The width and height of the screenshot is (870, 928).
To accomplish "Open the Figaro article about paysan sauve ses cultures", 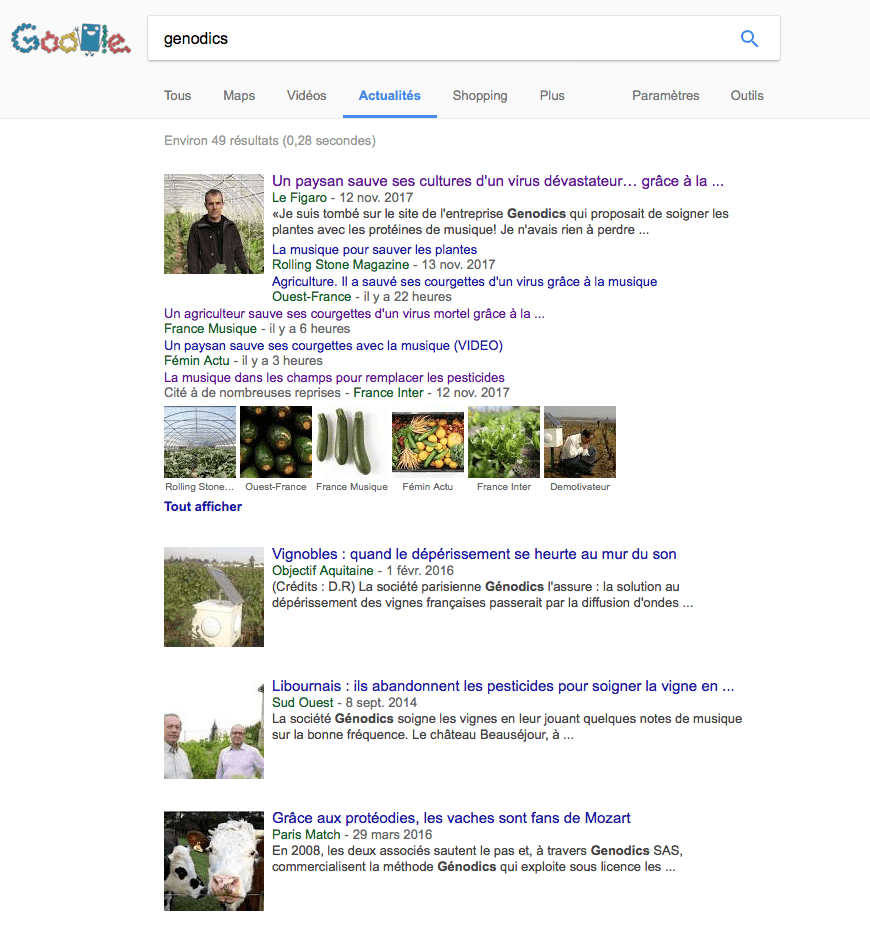I will click(x=498, y=181).
